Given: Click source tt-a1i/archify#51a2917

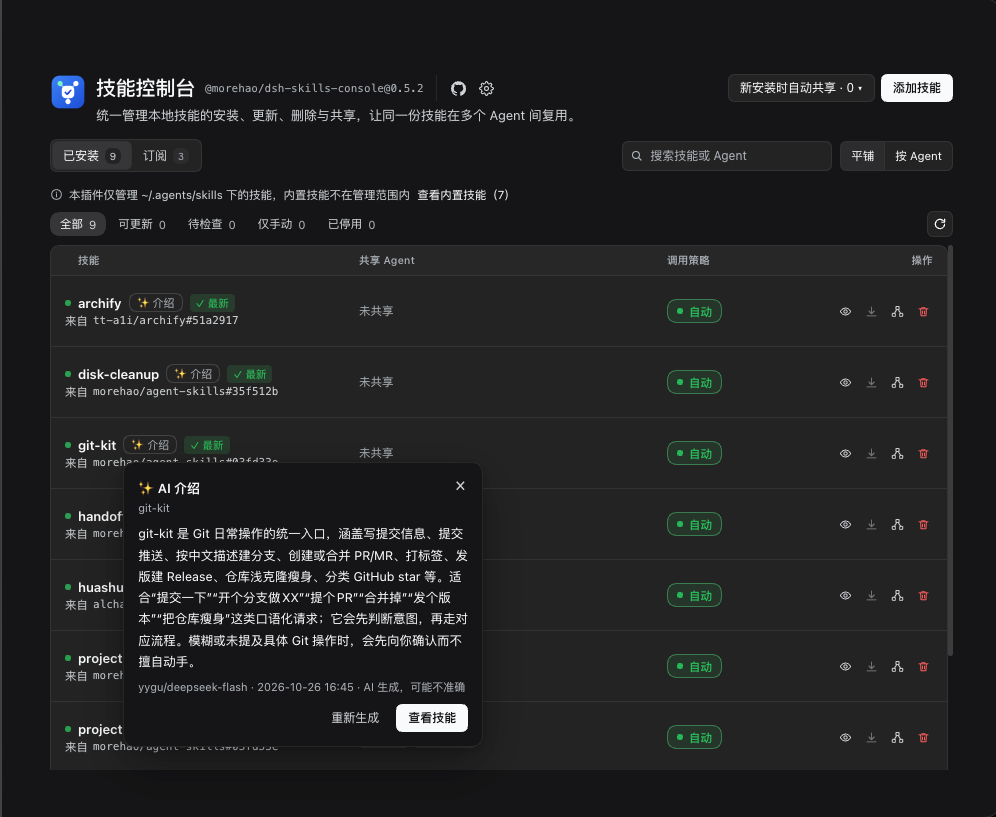Looking at the screenshot, I should click(x=166, y=320).
